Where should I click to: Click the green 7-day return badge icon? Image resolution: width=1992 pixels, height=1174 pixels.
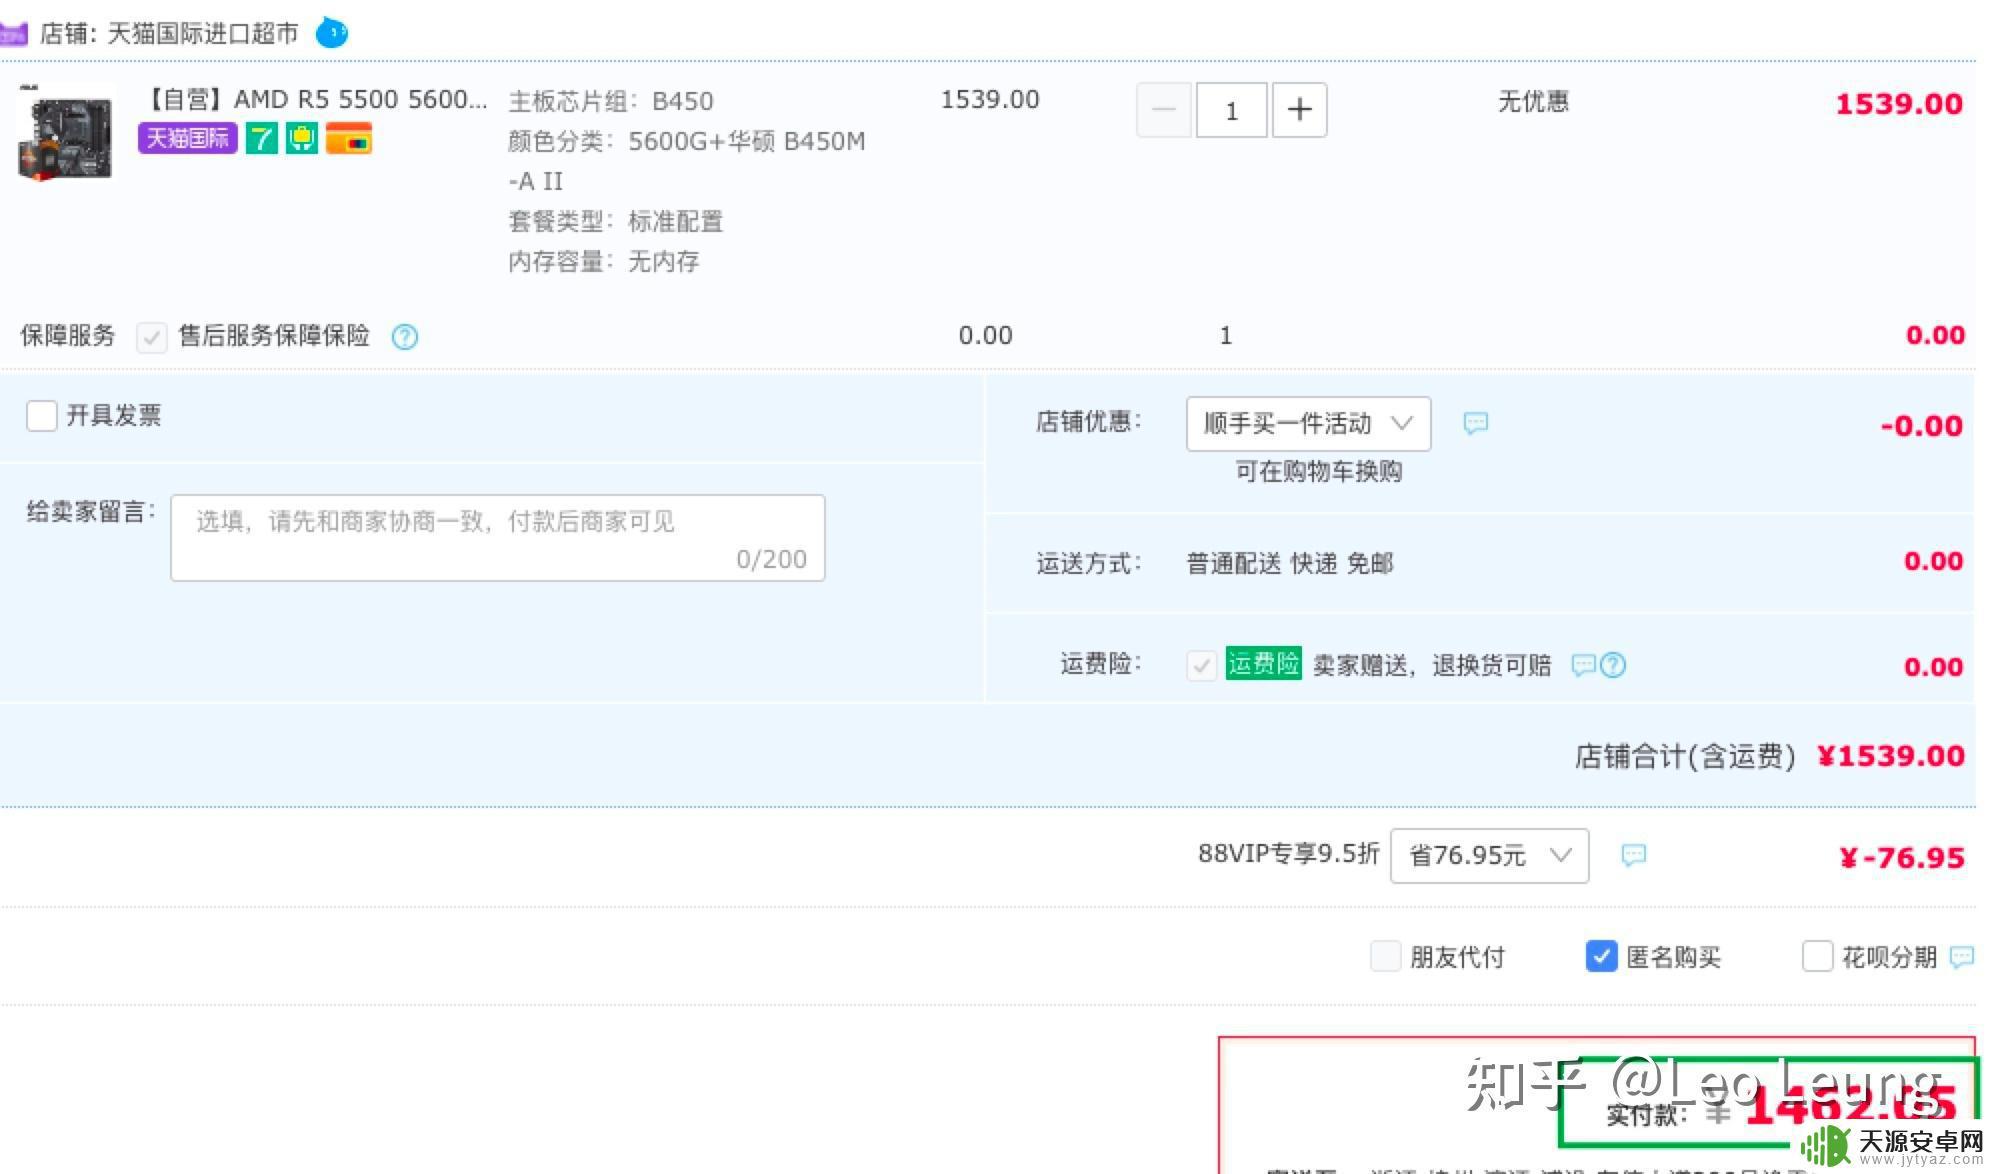[262, 138]
